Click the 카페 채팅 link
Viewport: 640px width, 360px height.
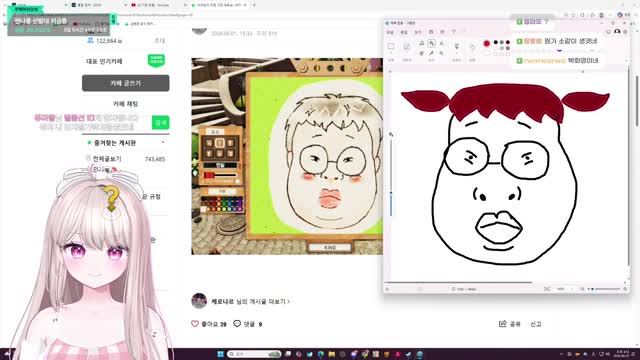pos(126,104)
